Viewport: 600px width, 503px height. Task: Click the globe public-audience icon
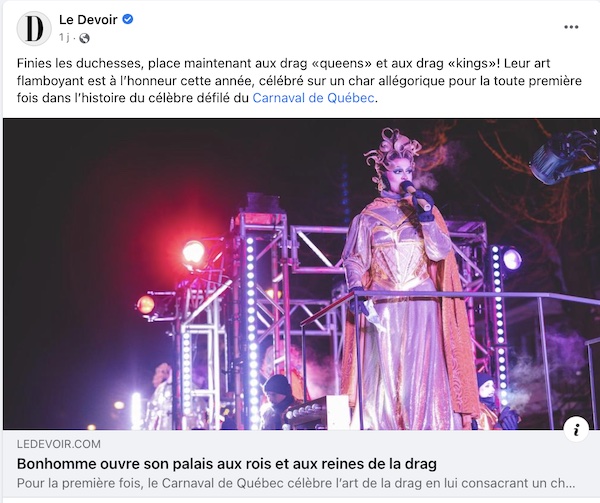click(84, 38)
